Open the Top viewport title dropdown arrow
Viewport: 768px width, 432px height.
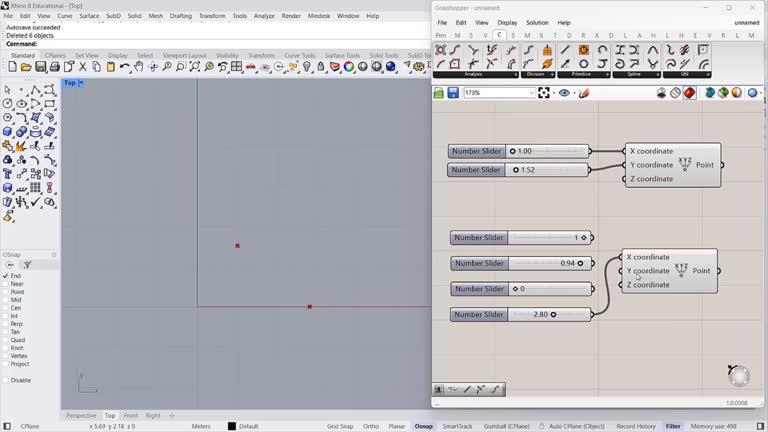coord(81,83)
